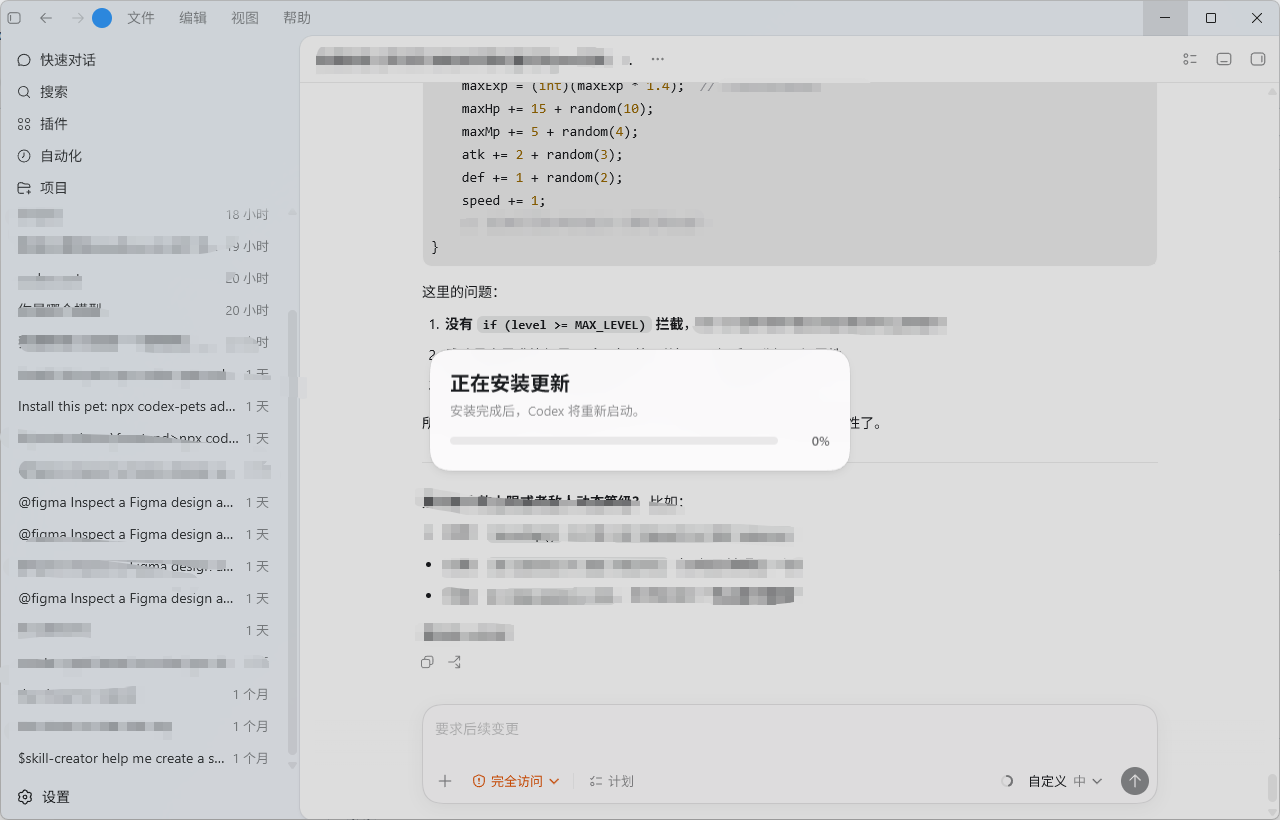Send the message with the up-arrow button
This screenshot has height=820, width=1280.
[x=1135, y=781]
